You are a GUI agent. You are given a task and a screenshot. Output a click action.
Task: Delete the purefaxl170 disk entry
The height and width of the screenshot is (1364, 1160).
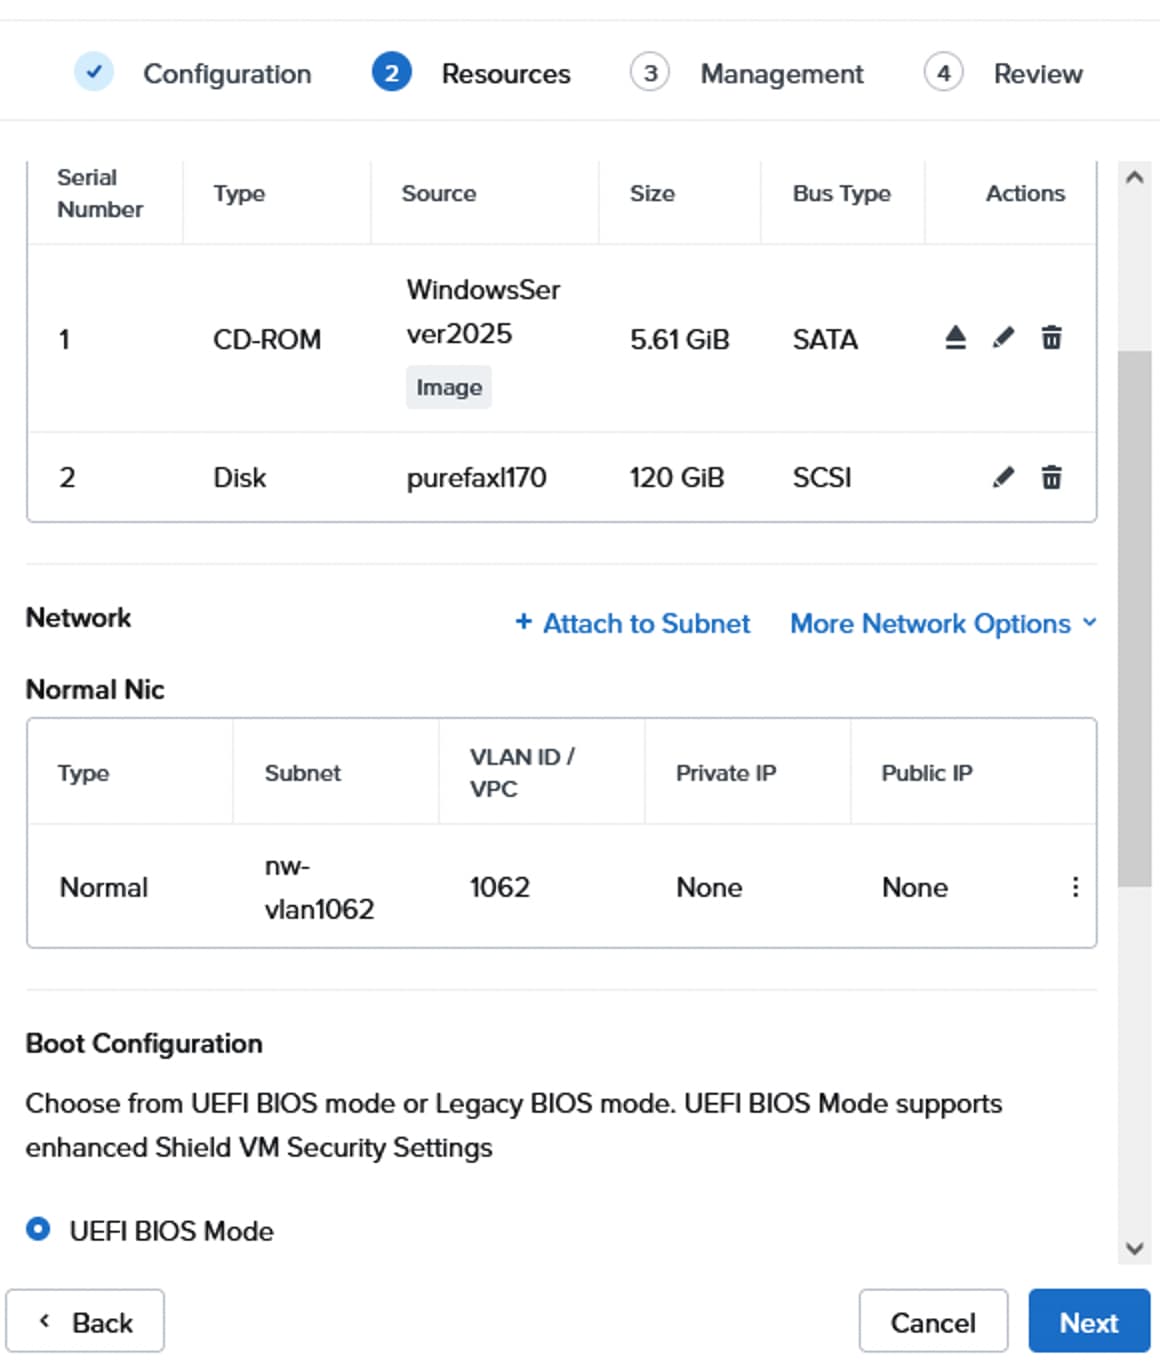[x=1051, y=477]
